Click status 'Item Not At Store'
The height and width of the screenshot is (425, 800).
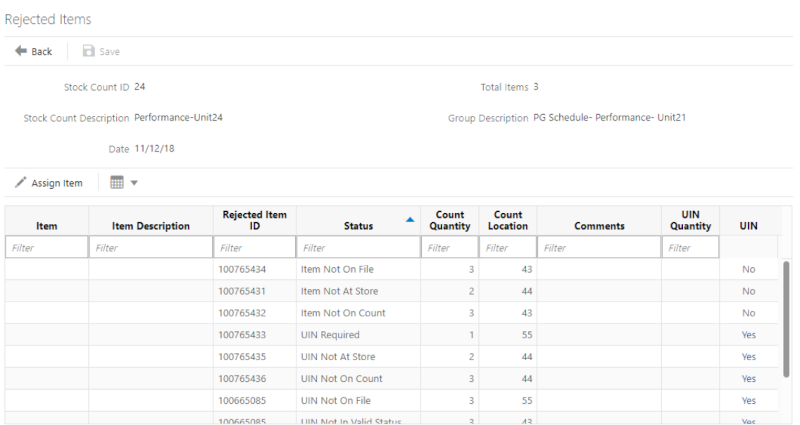pos(339,291)
